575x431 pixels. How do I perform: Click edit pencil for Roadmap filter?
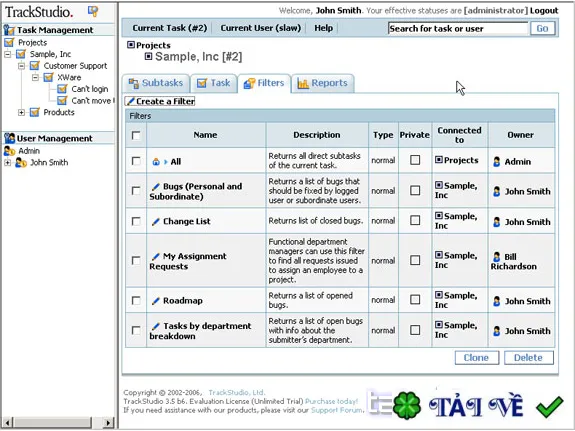[x=155, y=301]
